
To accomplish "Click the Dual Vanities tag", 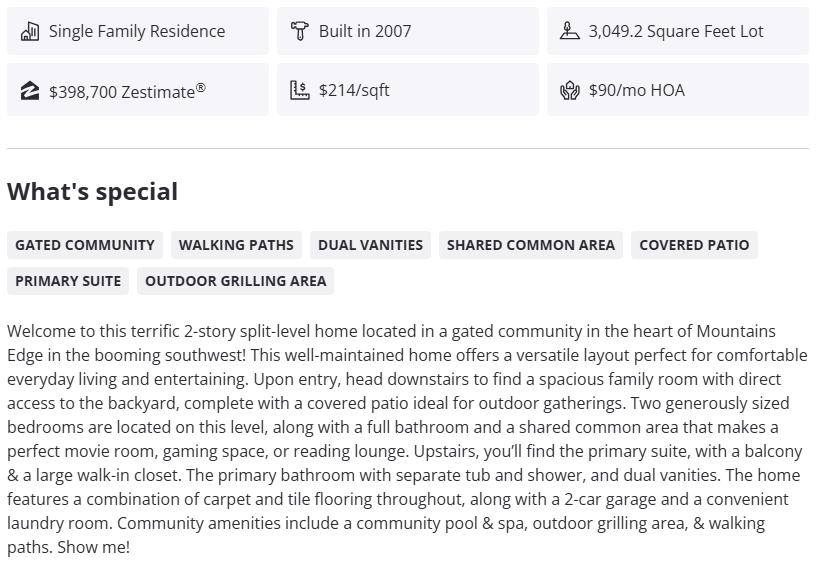I will [370, 245].
